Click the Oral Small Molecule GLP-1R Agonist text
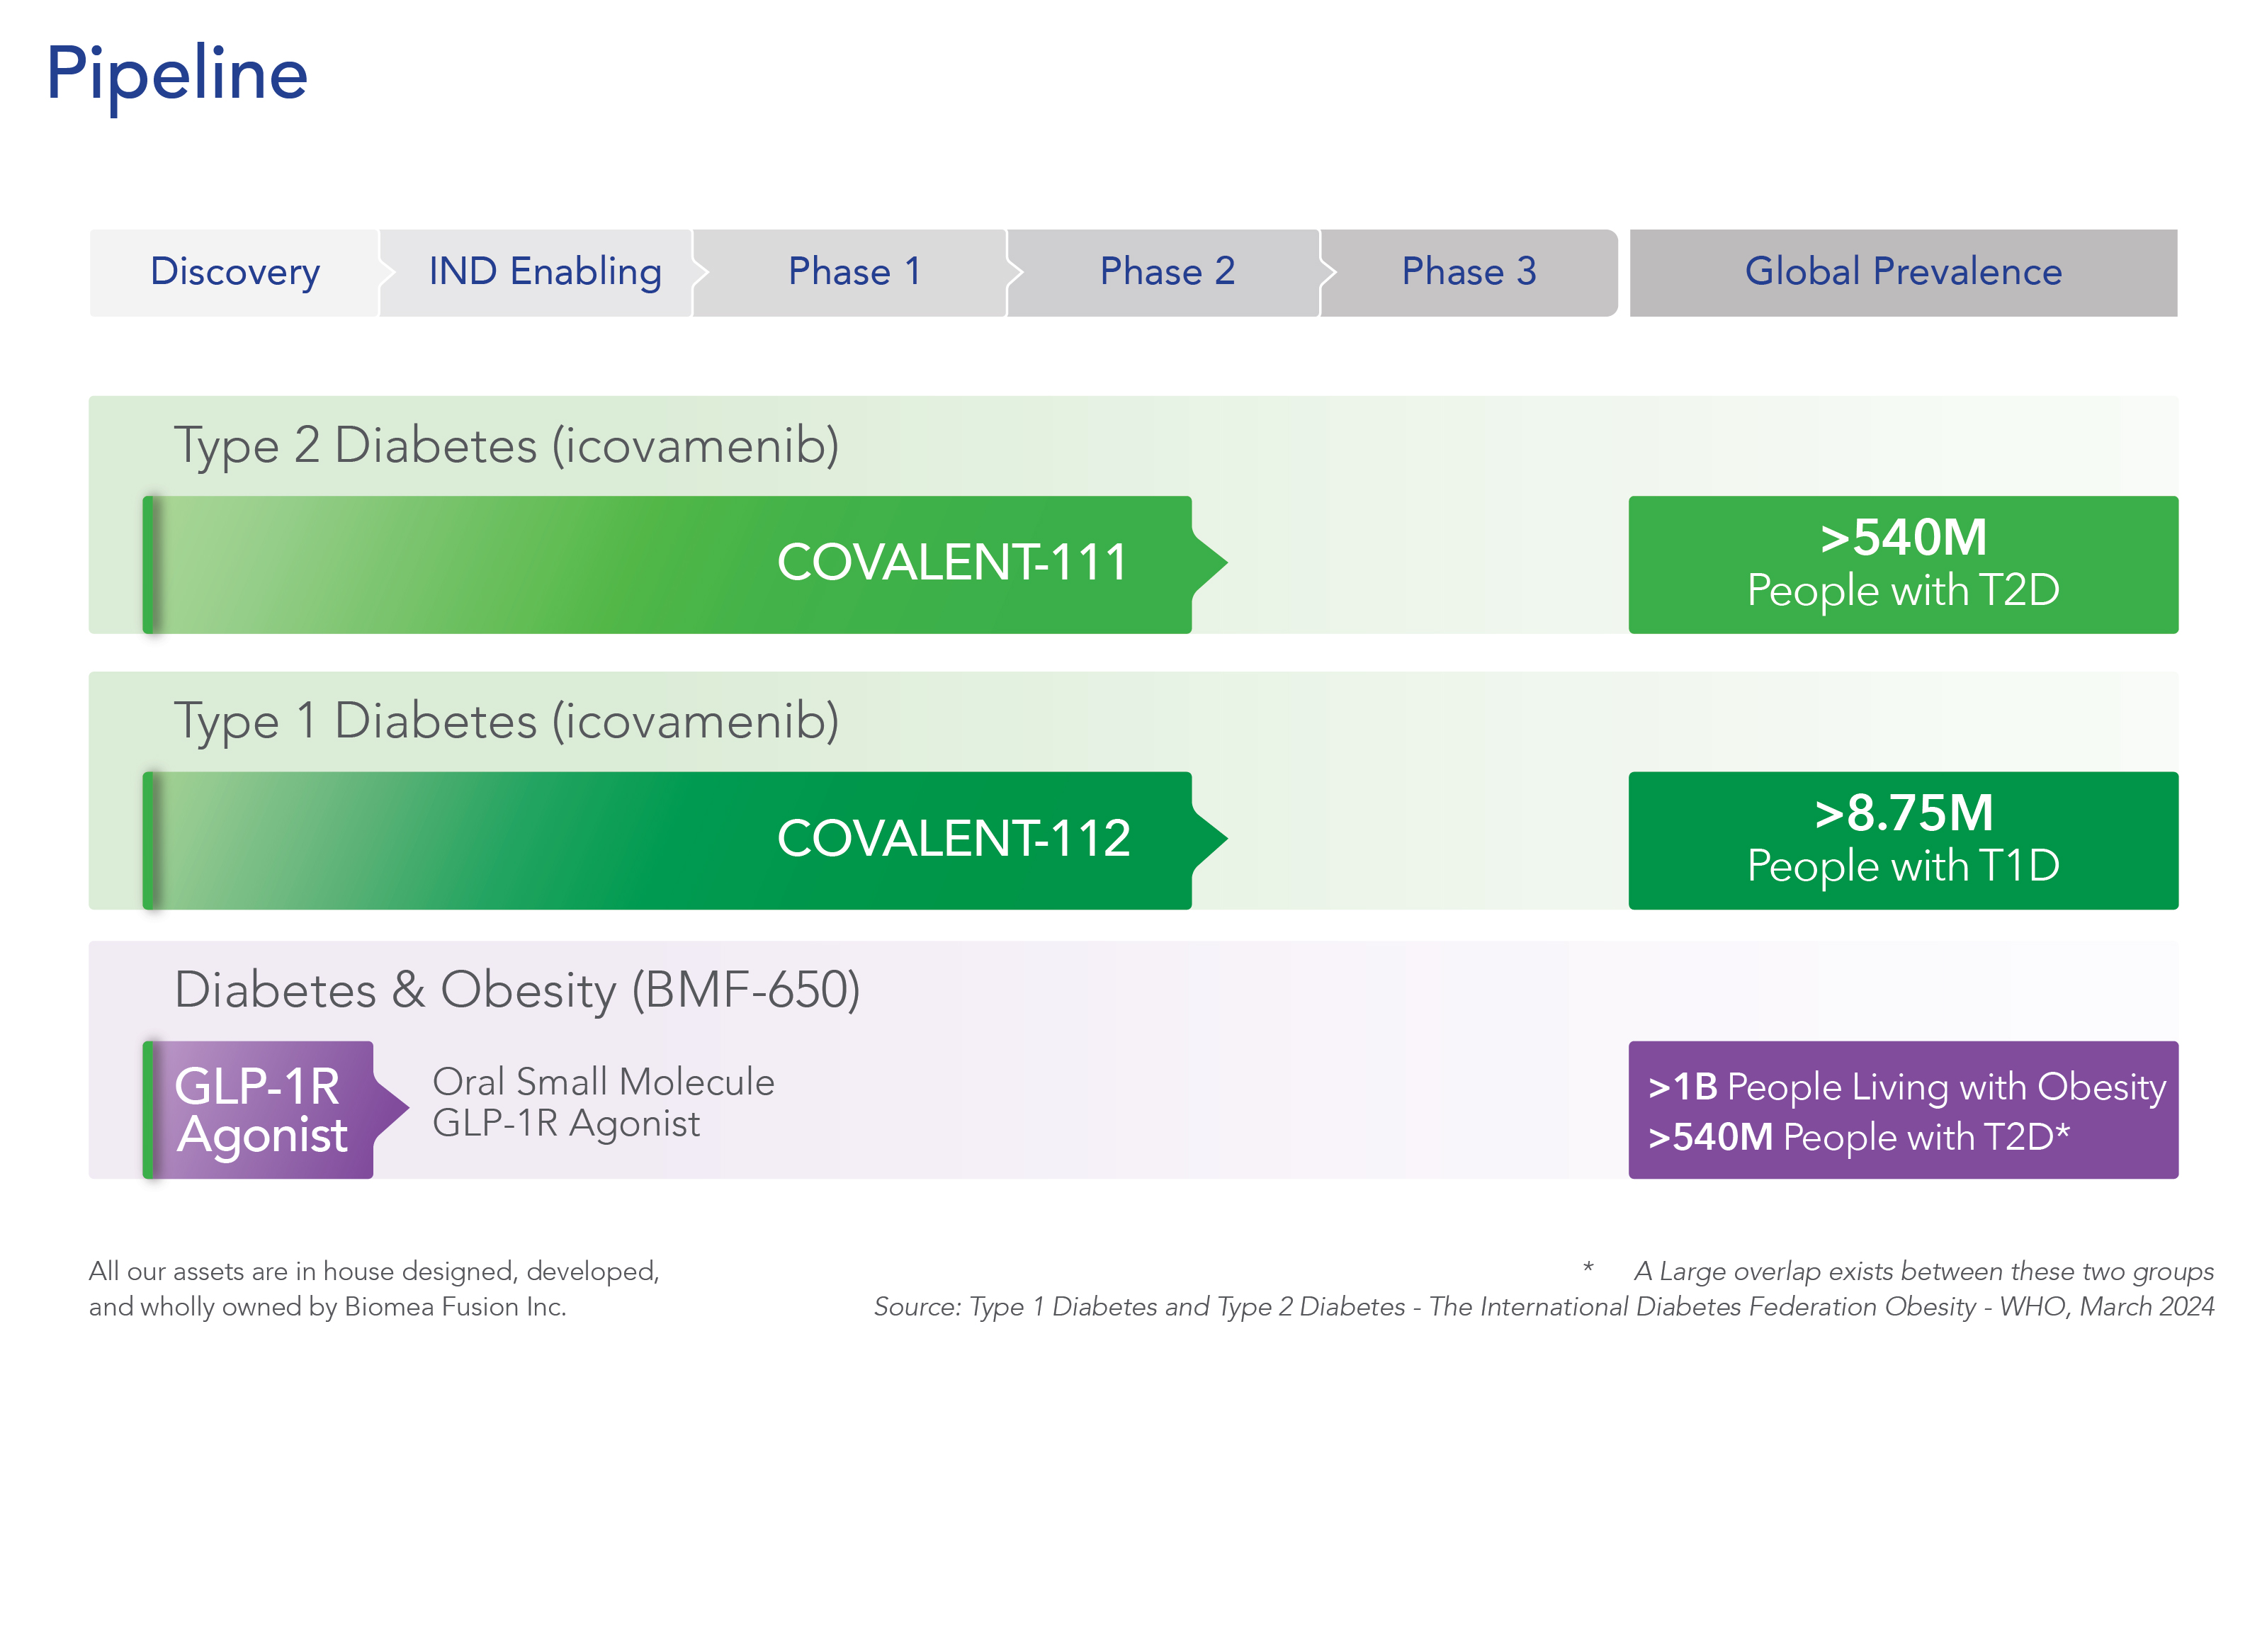The width and height of the screenshot is (2267, 1652). pyautogui.click(x=603, y=1102)
